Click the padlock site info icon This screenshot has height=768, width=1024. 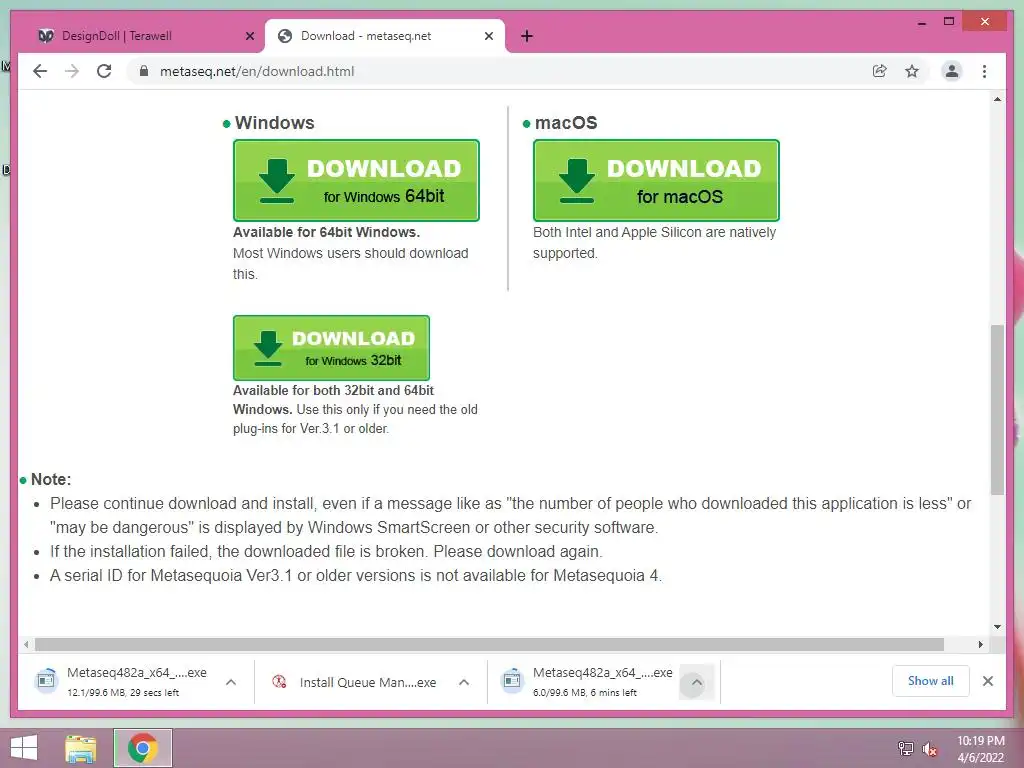144,71
